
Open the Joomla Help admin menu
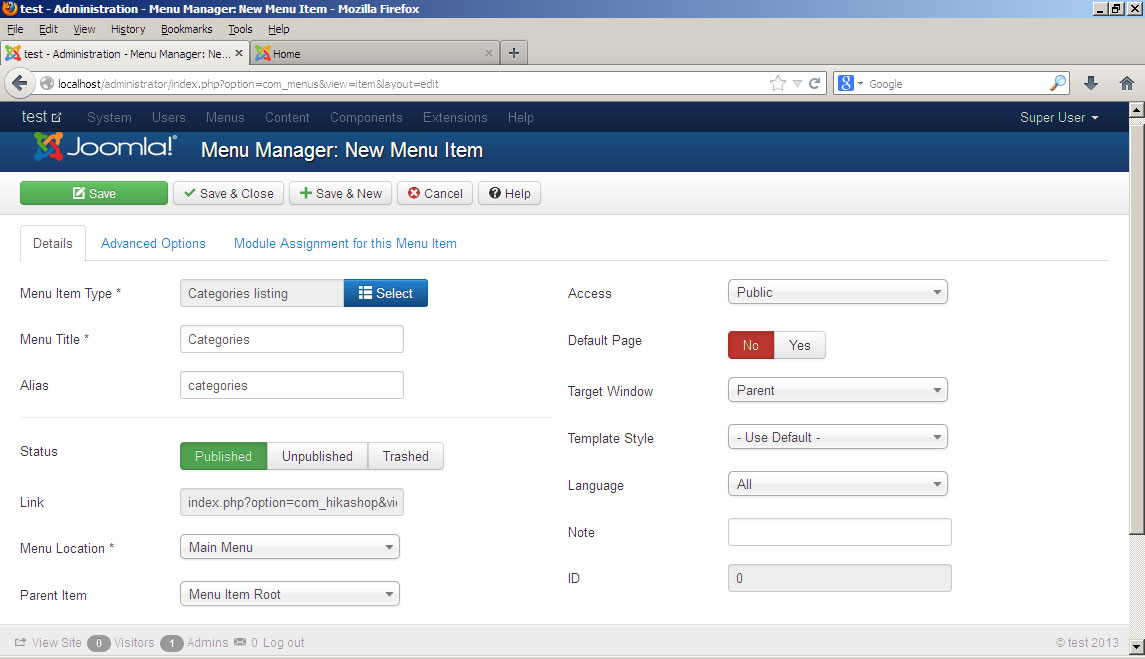521,118
